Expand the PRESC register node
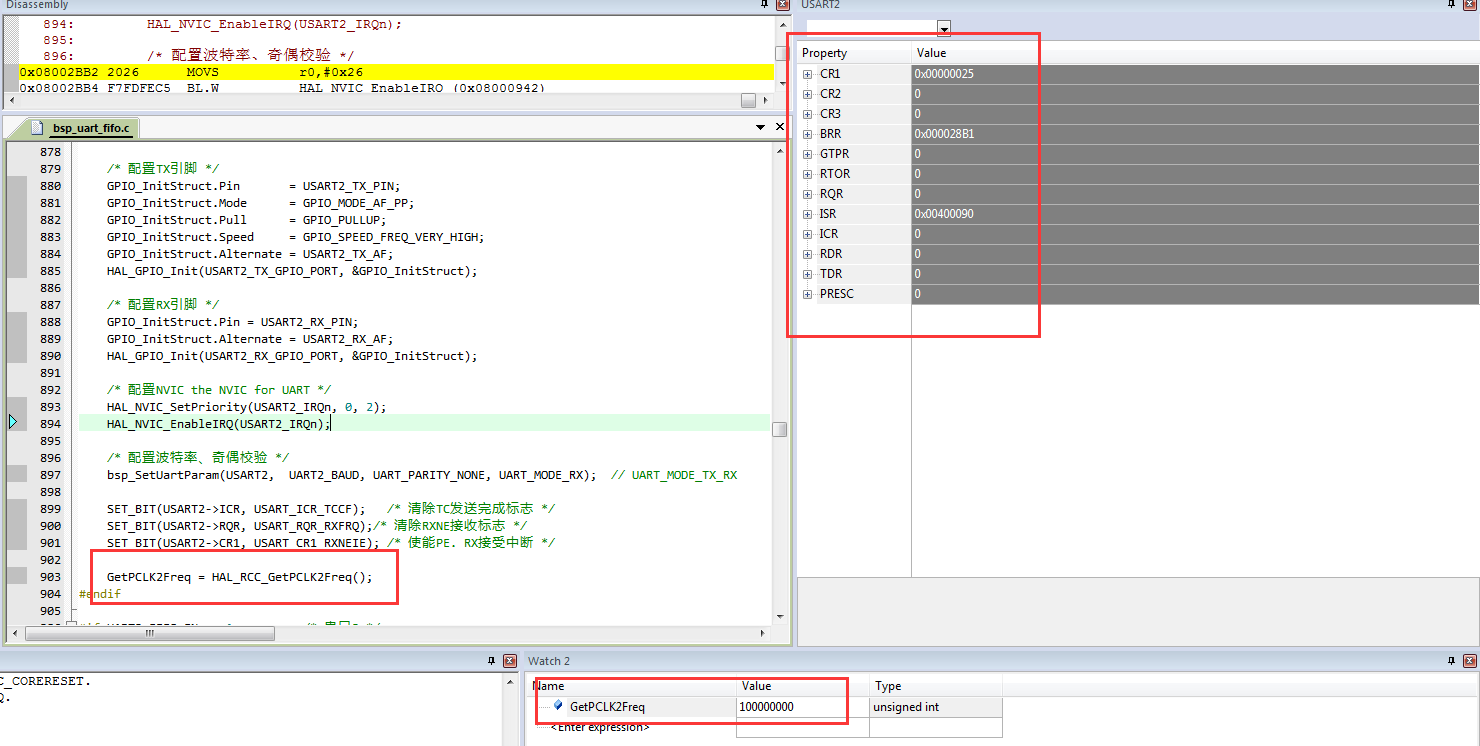1480x746 pixels. point(808,294)
